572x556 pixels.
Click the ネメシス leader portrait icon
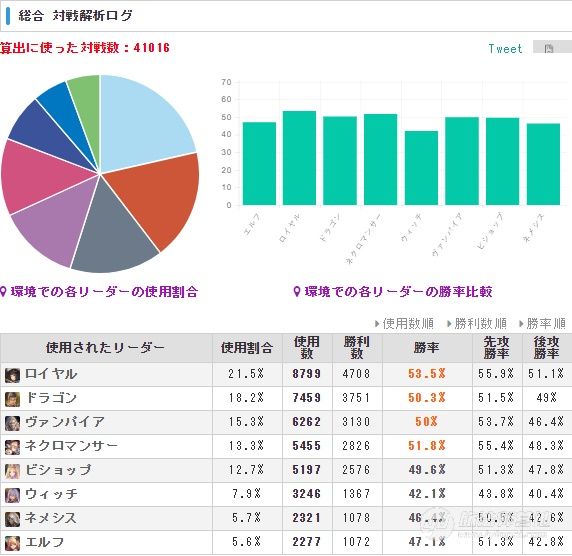coord(12,519)
